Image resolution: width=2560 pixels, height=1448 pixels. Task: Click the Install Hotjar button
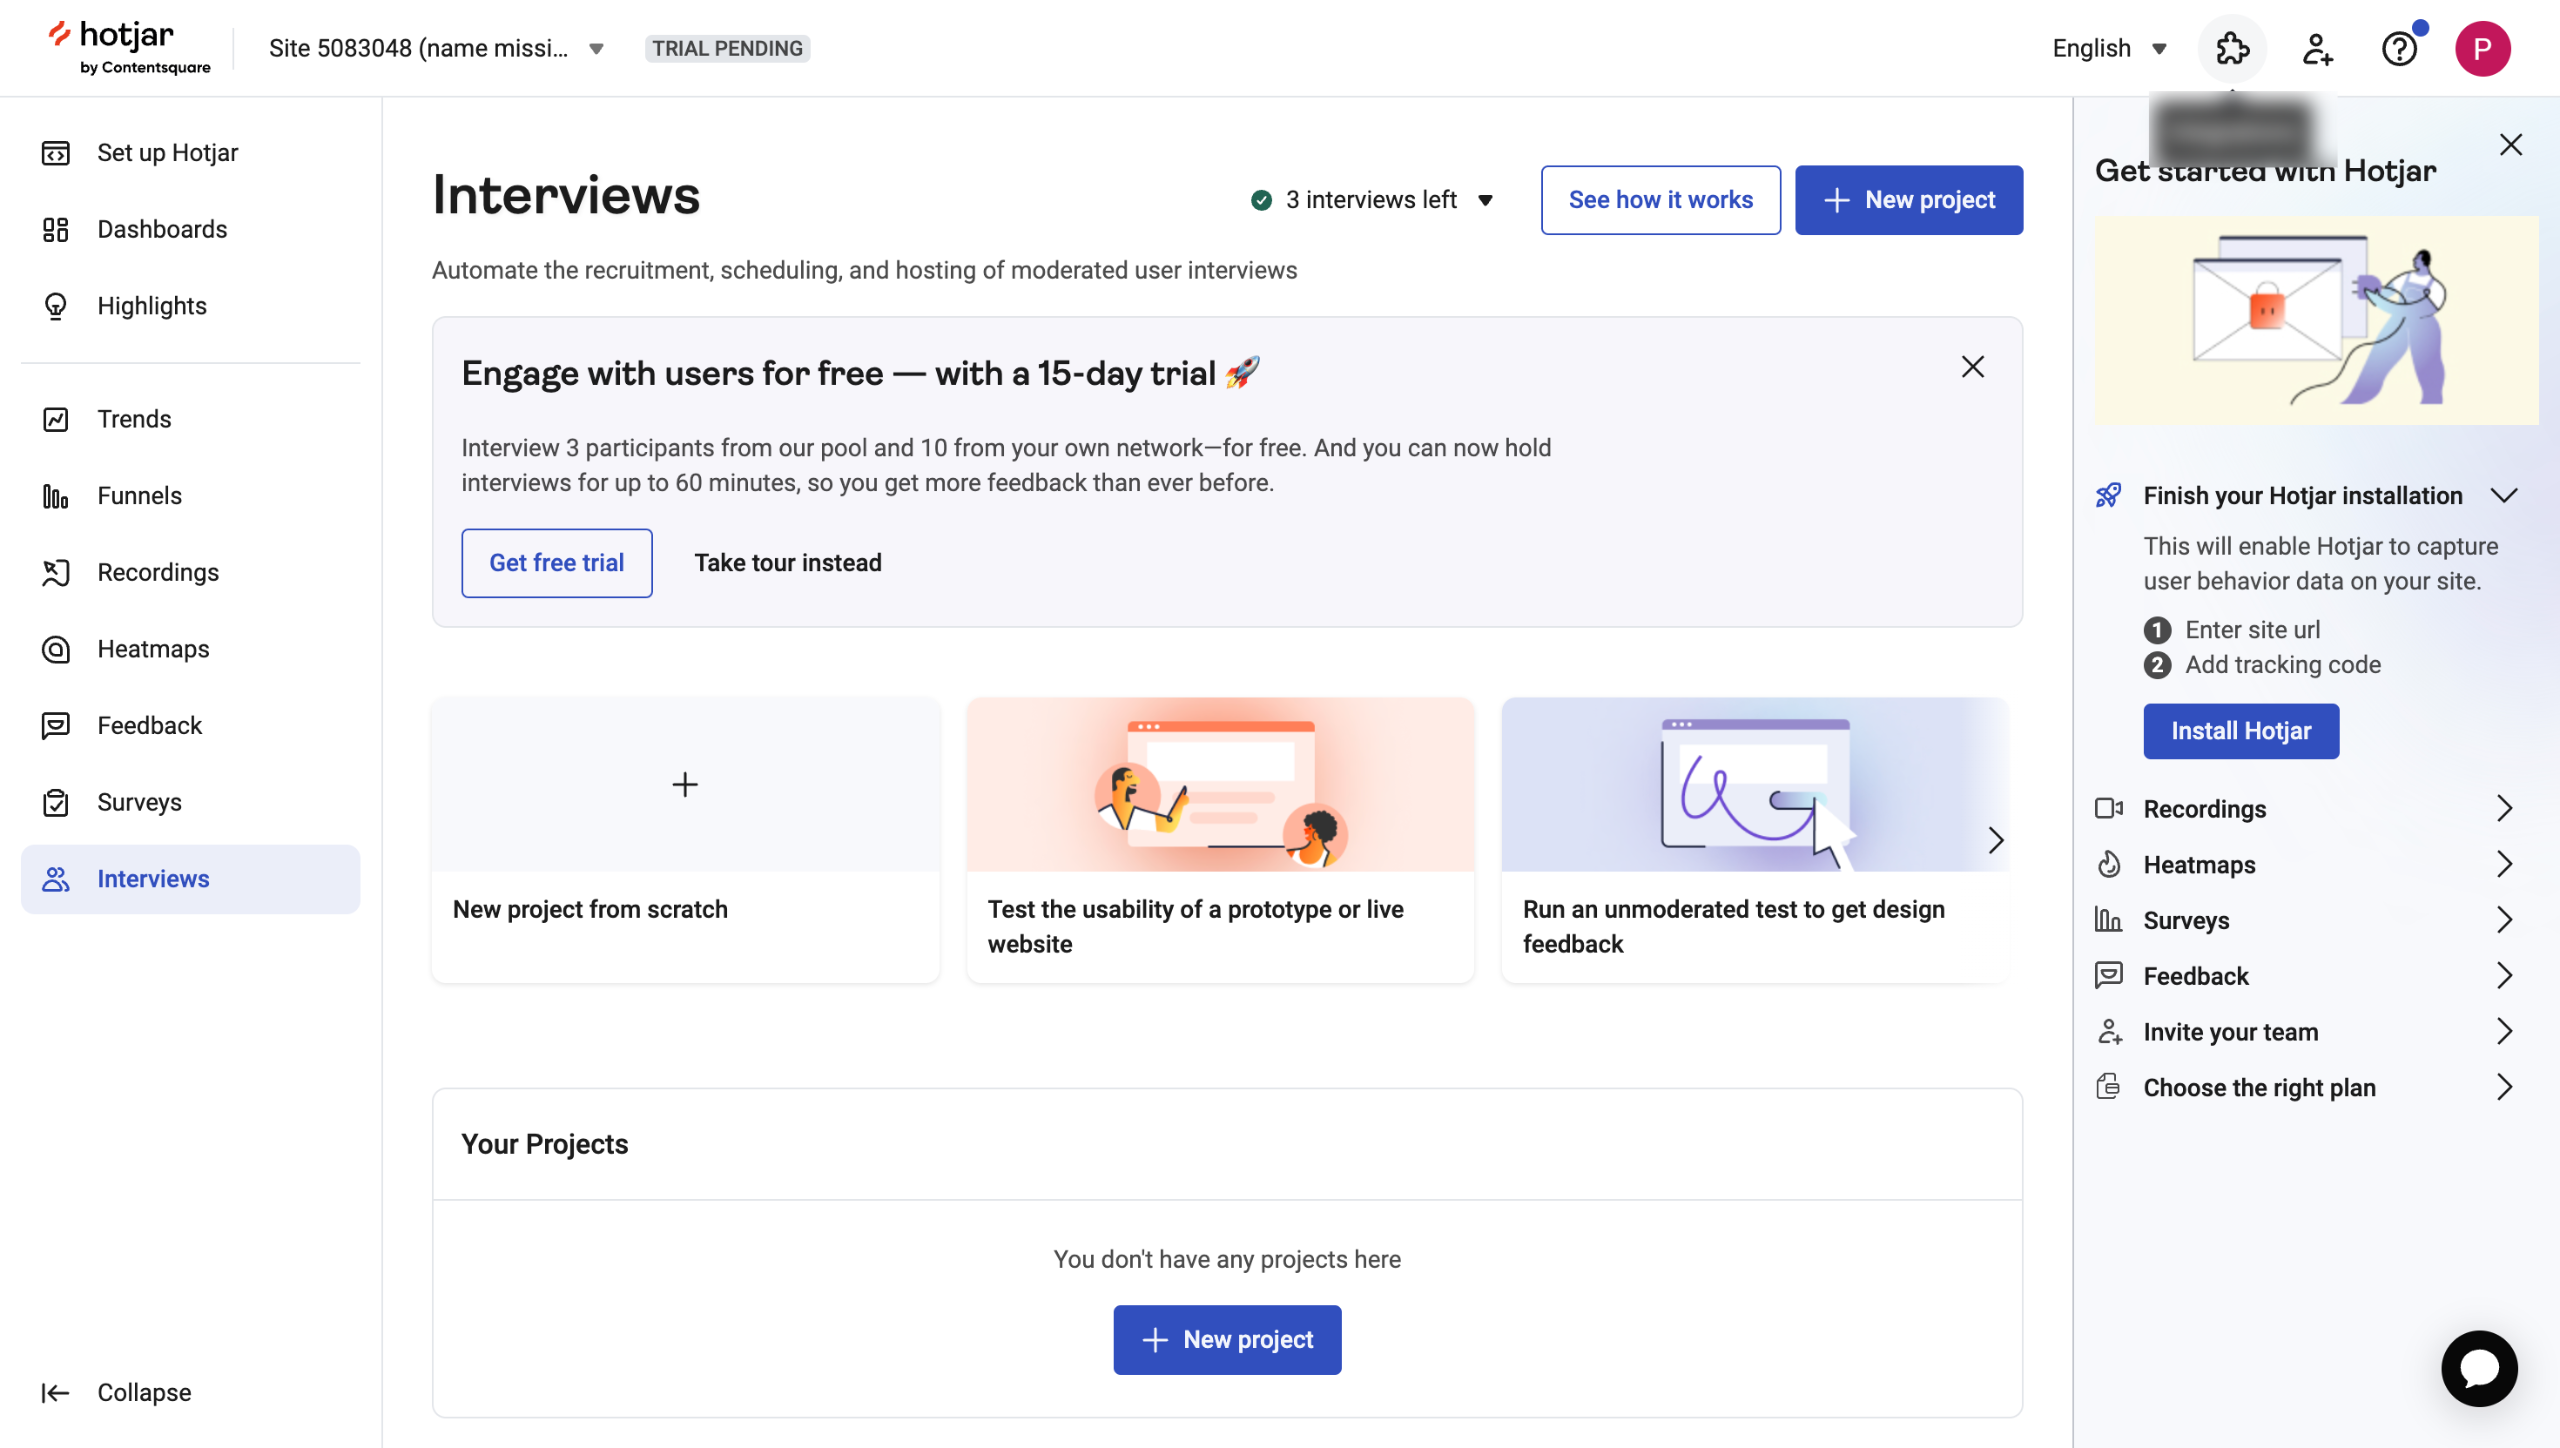pos(2240,731)
